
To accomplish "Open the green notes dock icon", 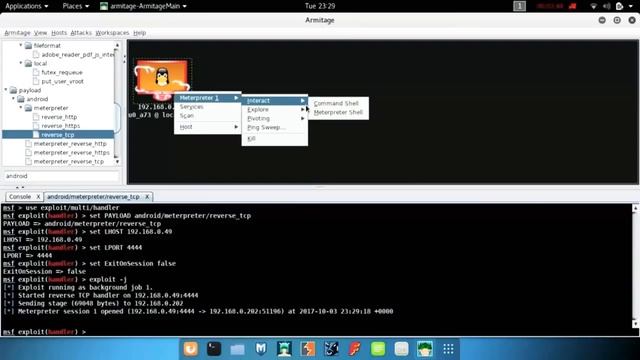I will pos(378,349).
